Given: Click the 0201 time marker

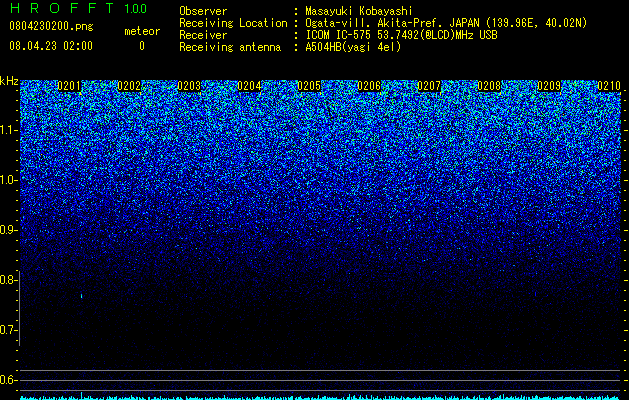Looking at the screenshot, I should (x=69, y=86).
